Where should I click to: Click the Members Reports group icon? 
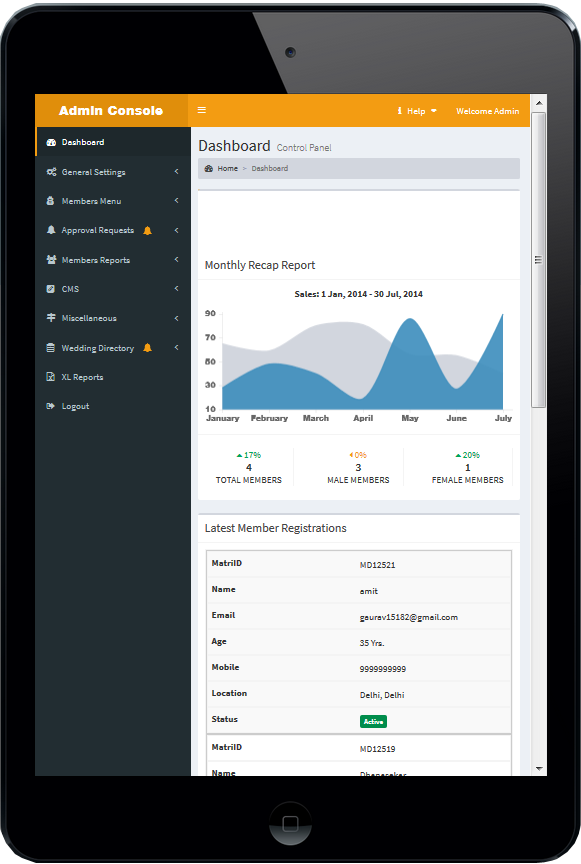tap(51, 260)
